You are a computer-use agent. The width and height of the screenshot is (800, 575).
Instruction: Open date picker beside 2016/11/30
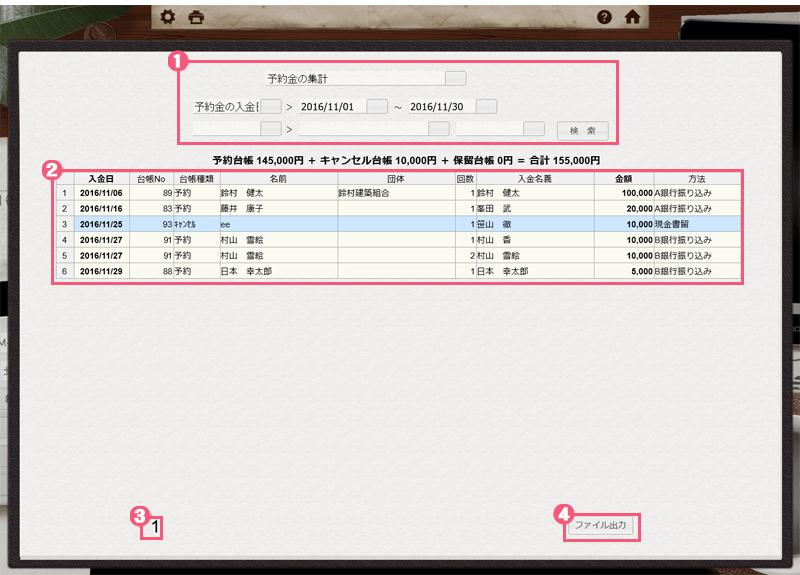click(486, 107)
